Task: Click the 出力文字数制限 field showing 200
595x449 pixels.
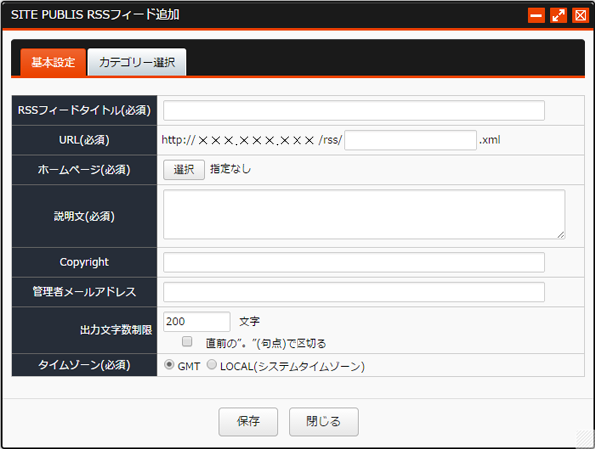Action: tap(197, 321)
